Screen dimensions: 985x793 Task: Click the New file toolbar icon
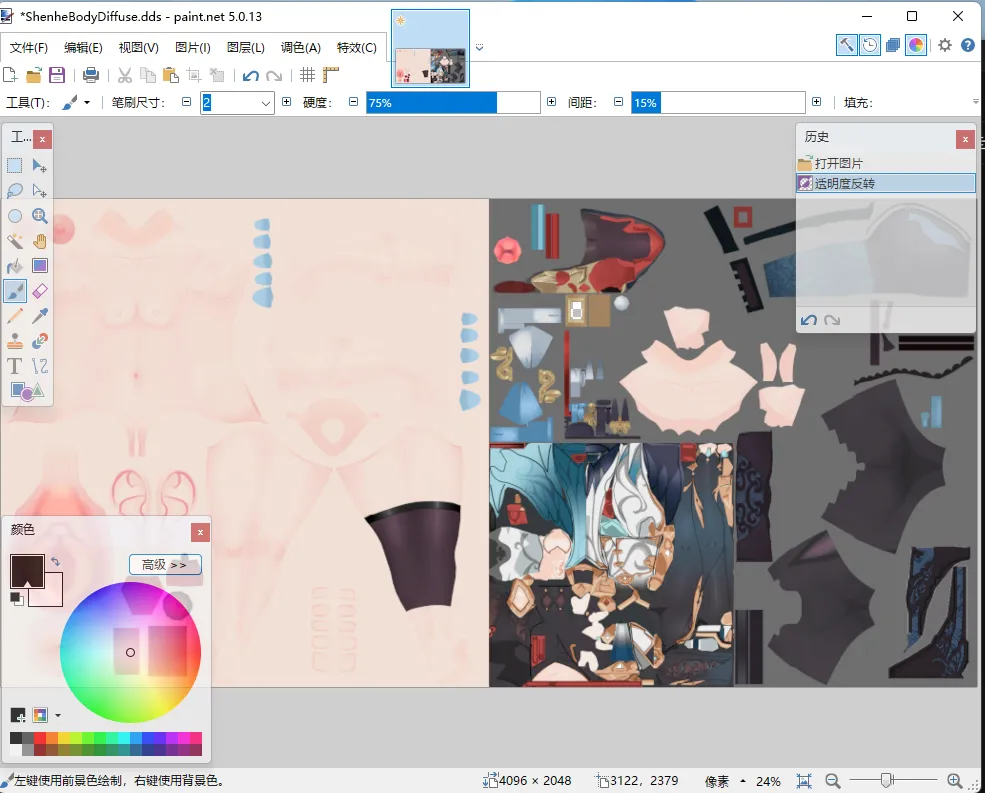[10, 75]
